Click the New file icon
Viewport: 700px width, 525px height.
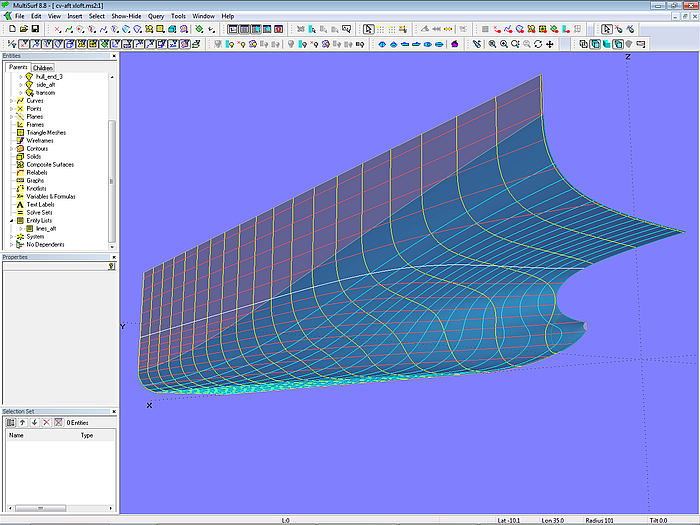(10, 30)
